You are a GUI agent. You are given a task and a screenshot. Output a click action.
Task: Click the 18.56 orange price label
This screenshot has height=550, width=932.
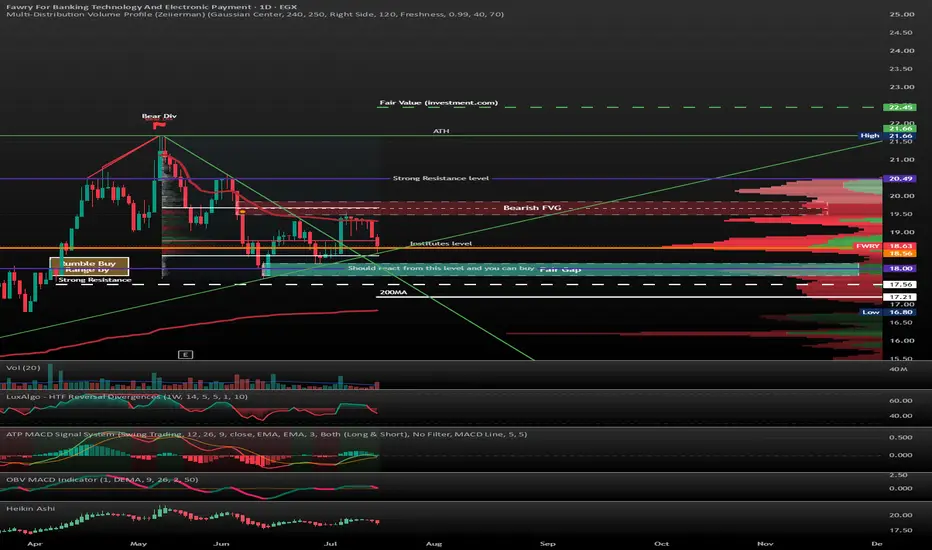900,254
